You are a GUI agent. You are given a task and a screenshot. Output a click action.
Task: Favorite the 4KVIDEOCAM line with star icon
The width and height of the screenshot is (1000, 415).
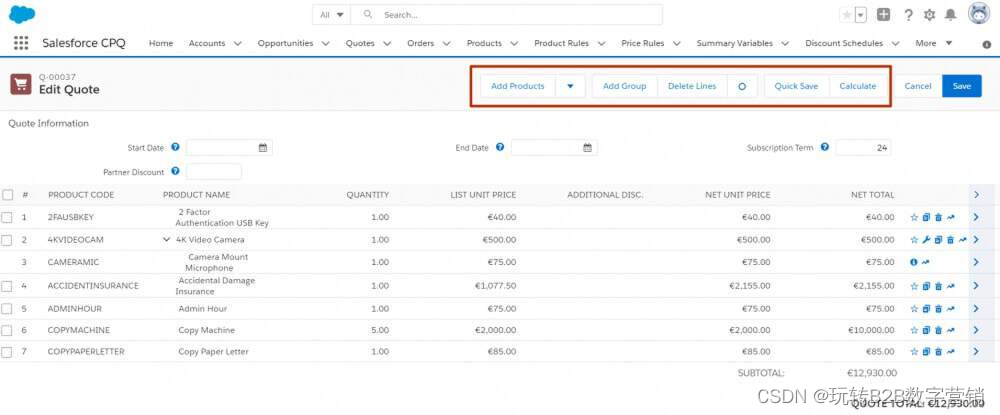coord(914,240)
